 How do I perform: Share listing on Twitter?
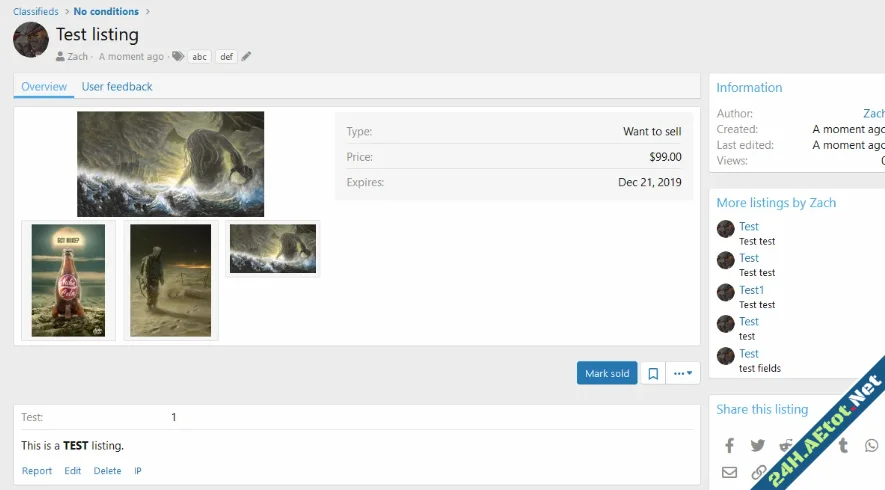758,445
